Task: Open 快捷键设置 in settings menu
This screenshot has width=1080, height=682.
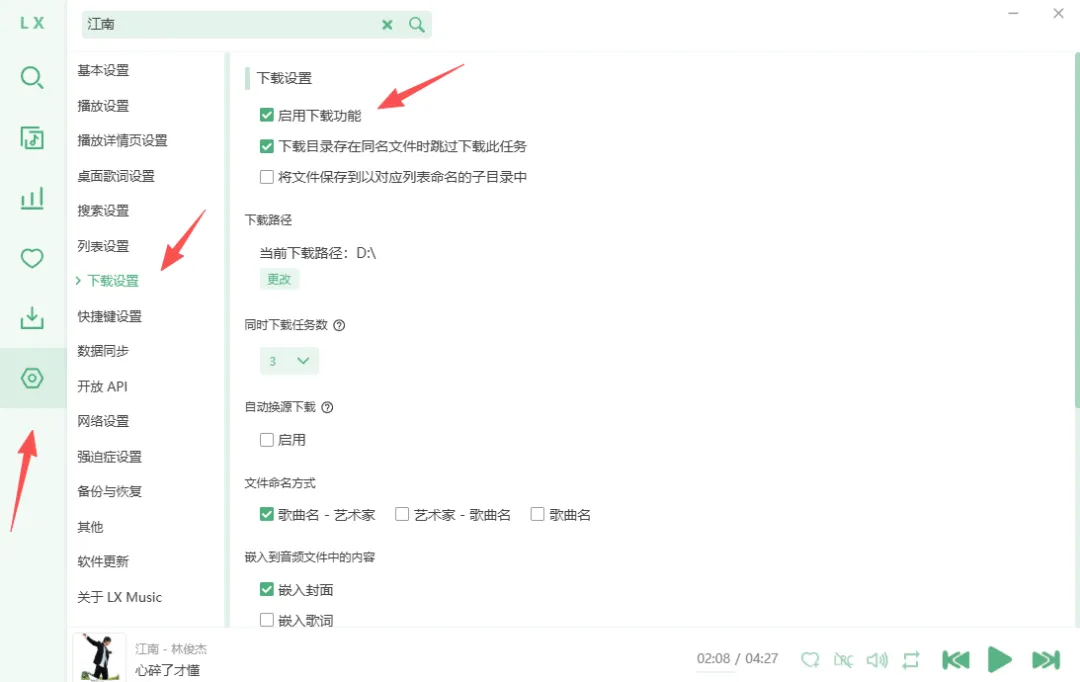Action: pyautogui.click(x=110, y=316)
